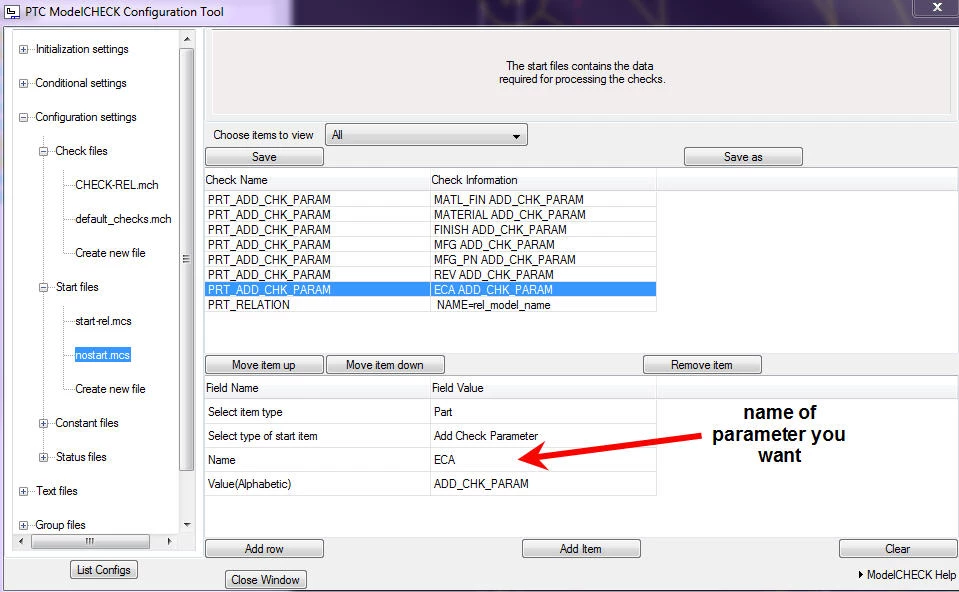Click the tree vertical scrollbar thumb
959x592 pixels.
(x=187, y=259)
